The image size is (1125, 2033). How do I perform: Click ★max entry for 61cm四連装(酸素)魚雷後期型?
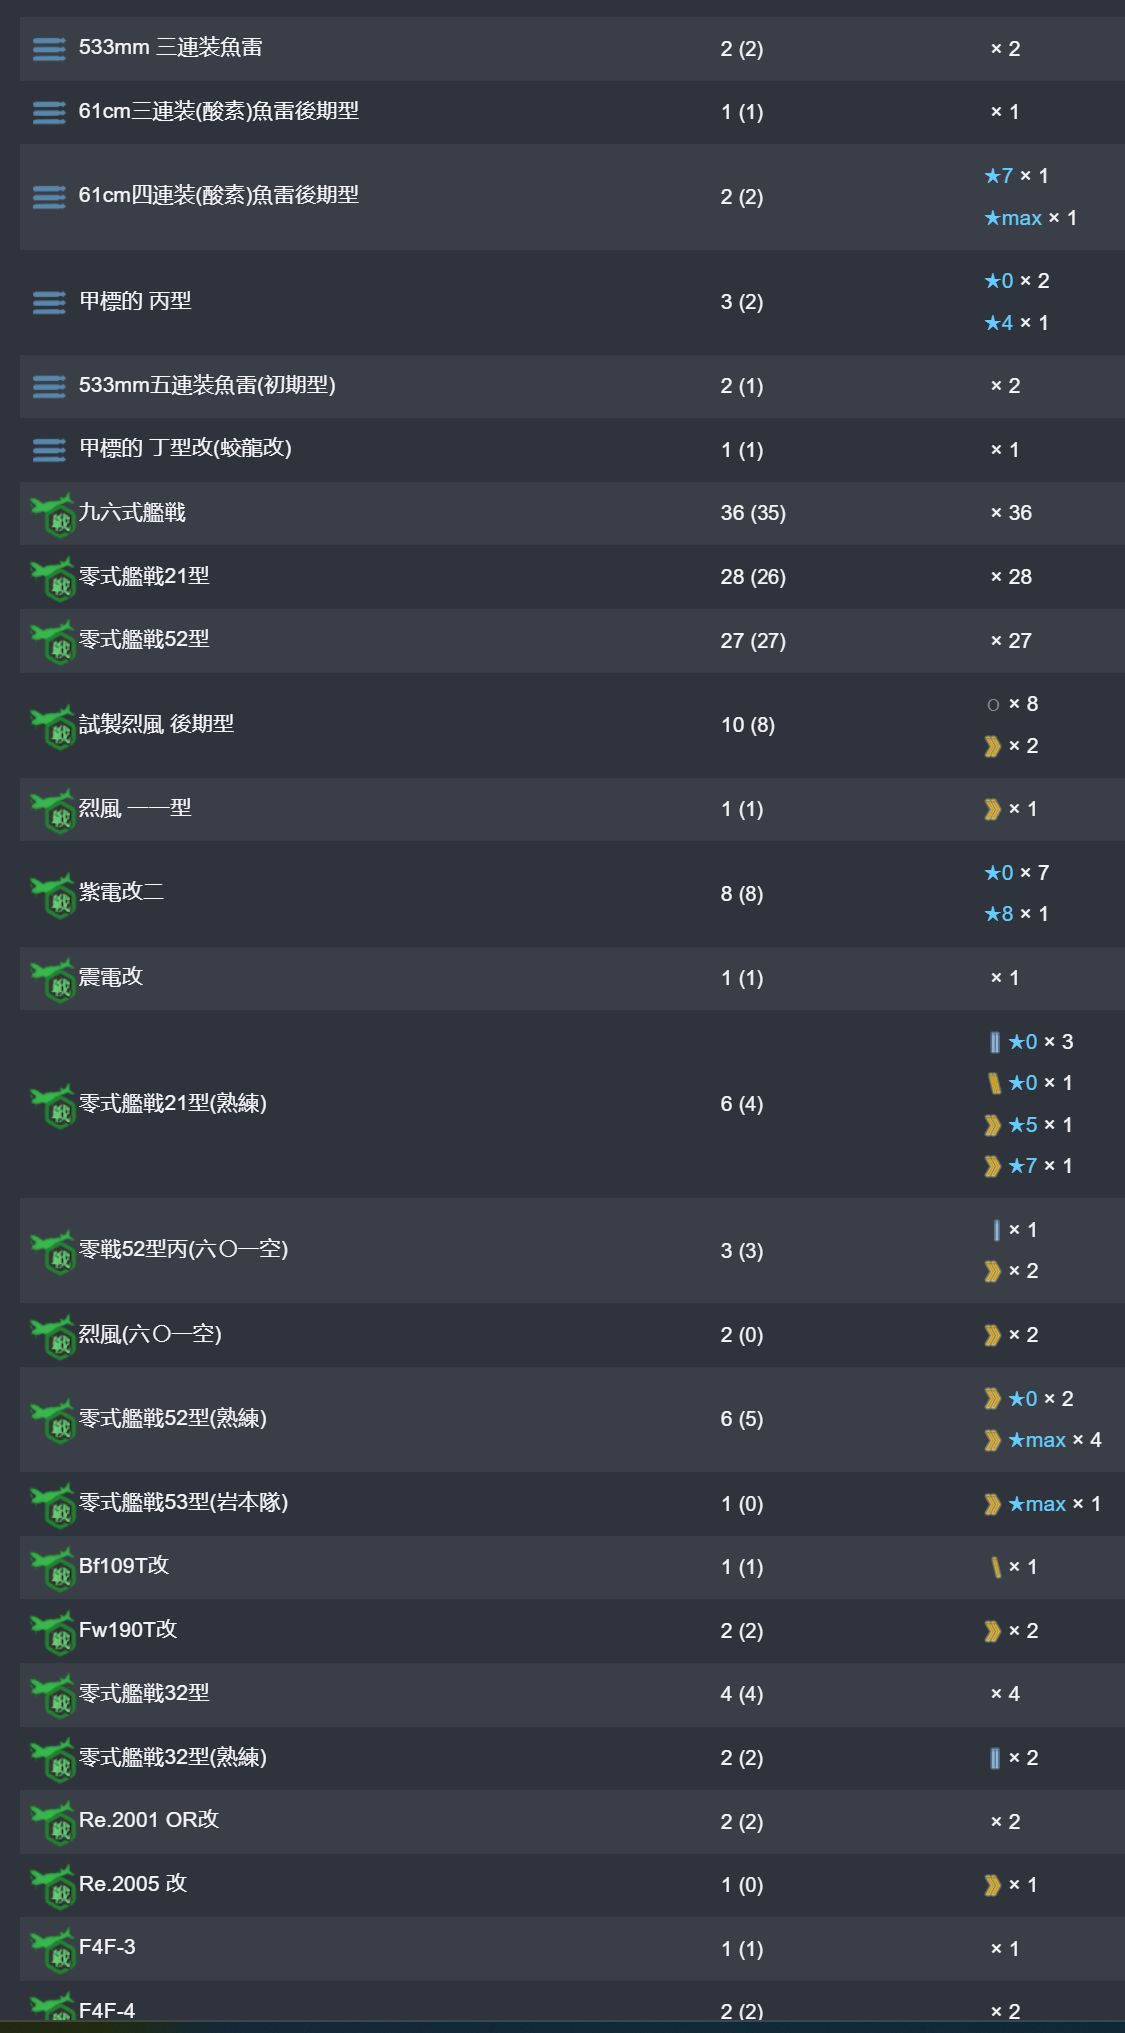tap(1030, 218)
